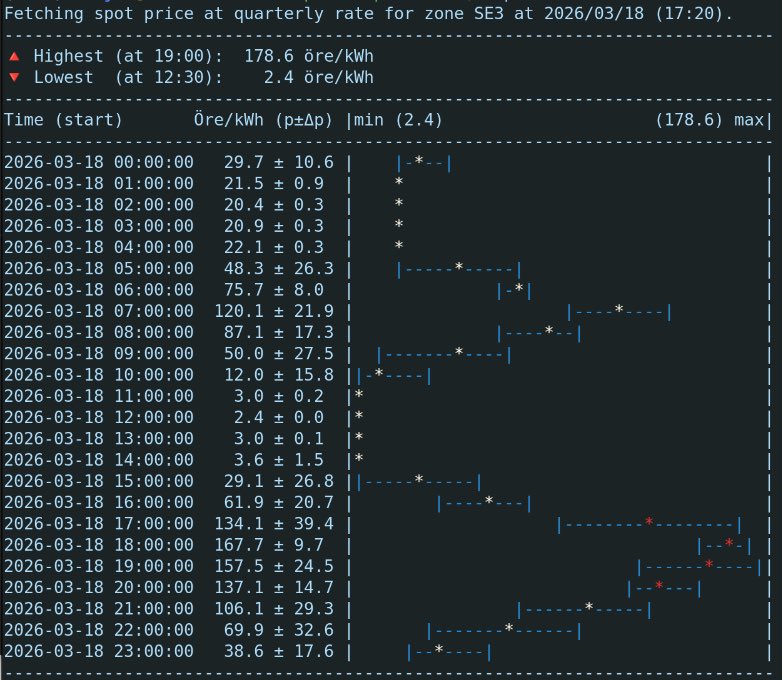This screenshot has width=782, height=680.
Task: Click the price 48.3 ± 26.3
Action: (279, 268)
